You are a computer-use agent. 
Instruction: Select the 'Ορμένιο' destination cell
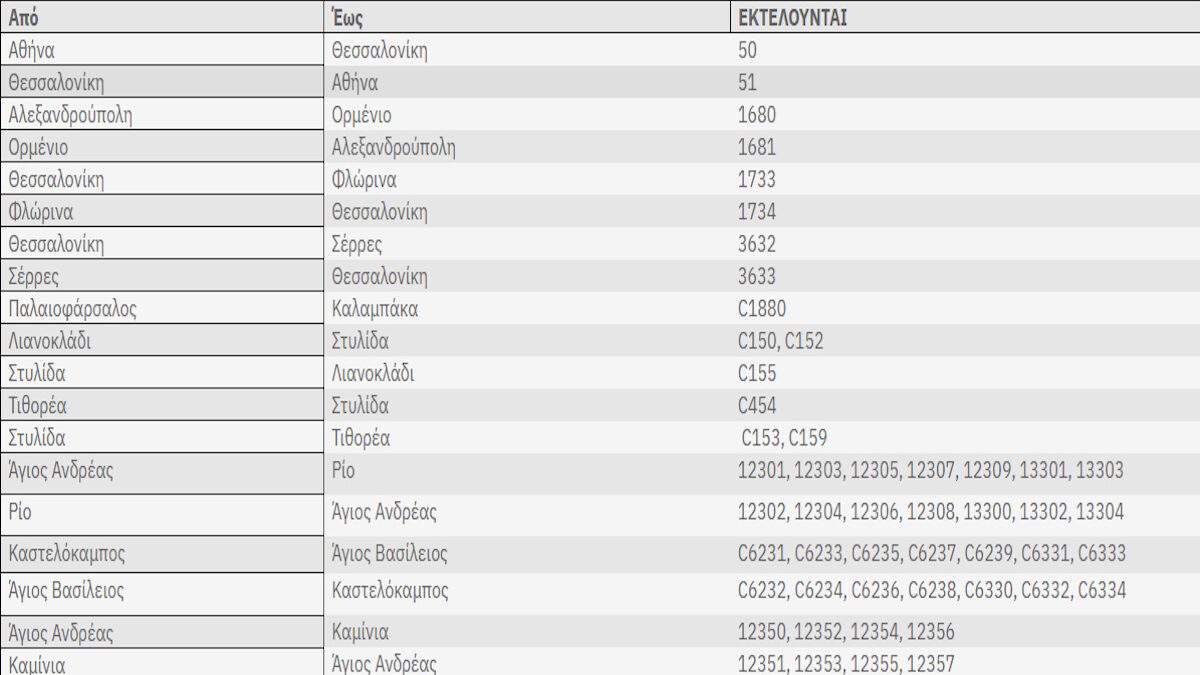(x=361, y=115)
